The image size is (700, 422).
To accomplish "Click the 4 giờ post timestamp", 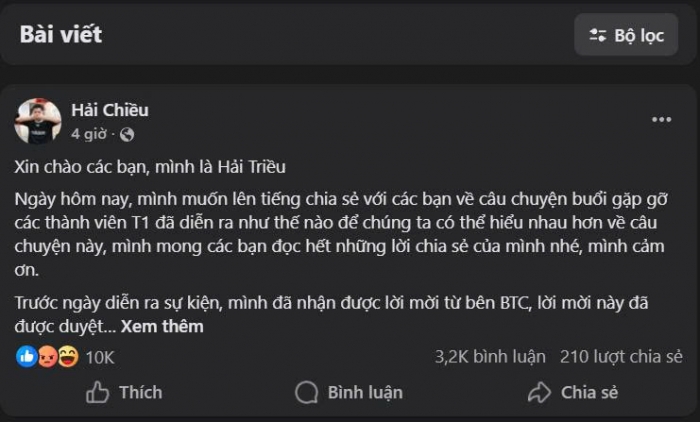I will tap(88, 134).
